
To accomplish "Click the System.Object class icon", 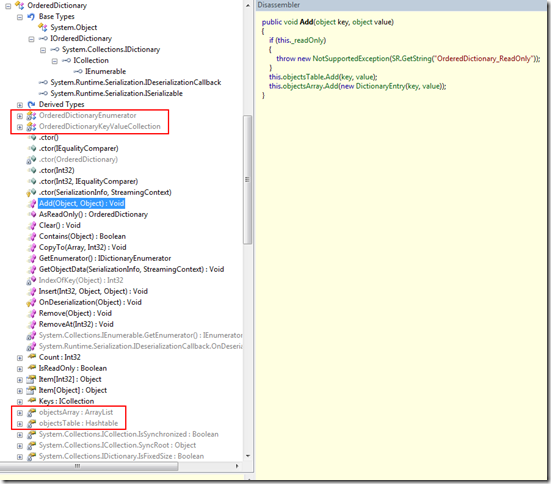I will click(43, 27).
